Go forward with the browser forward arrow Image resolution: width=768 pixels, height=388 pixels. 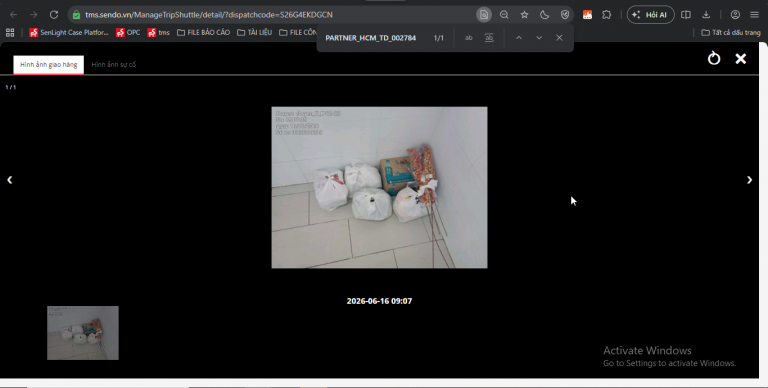point(33,15)
